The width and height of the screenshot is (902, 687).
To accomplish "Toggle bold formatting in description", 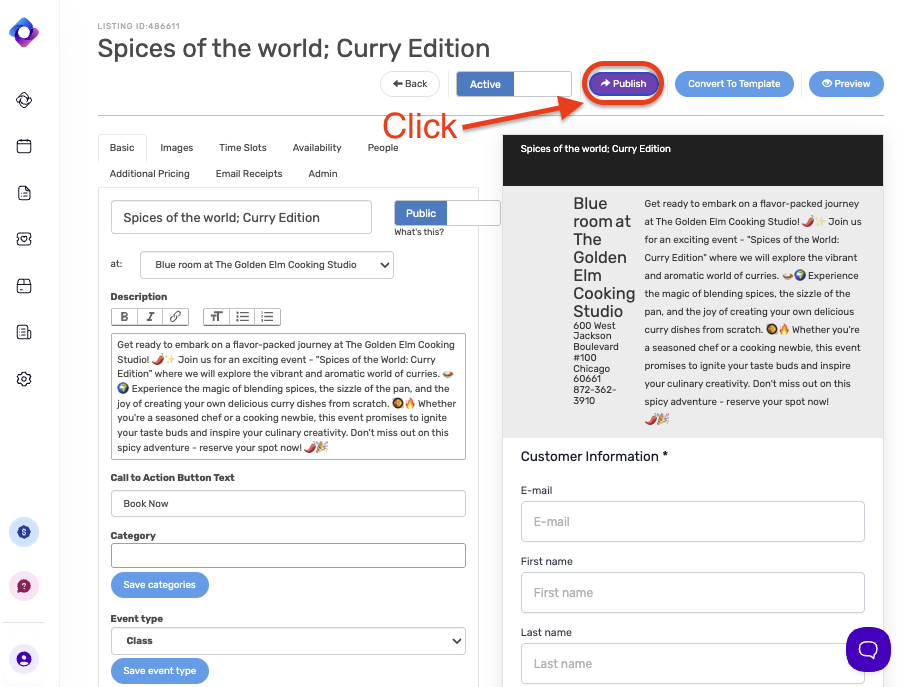I will (124, 316).
